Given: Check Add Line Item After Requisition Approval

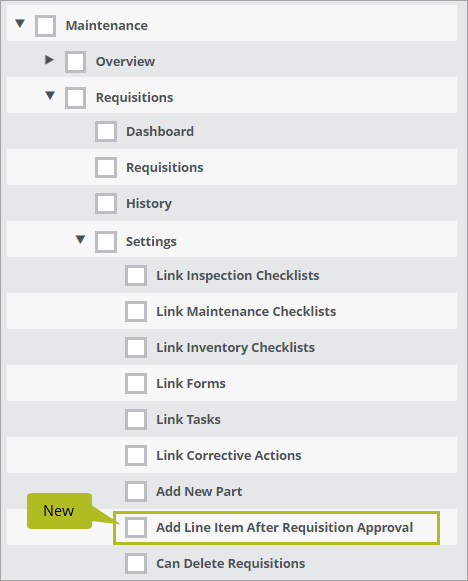Looking at the screenshot, I should pyautogui.click(x=136, y=527).
